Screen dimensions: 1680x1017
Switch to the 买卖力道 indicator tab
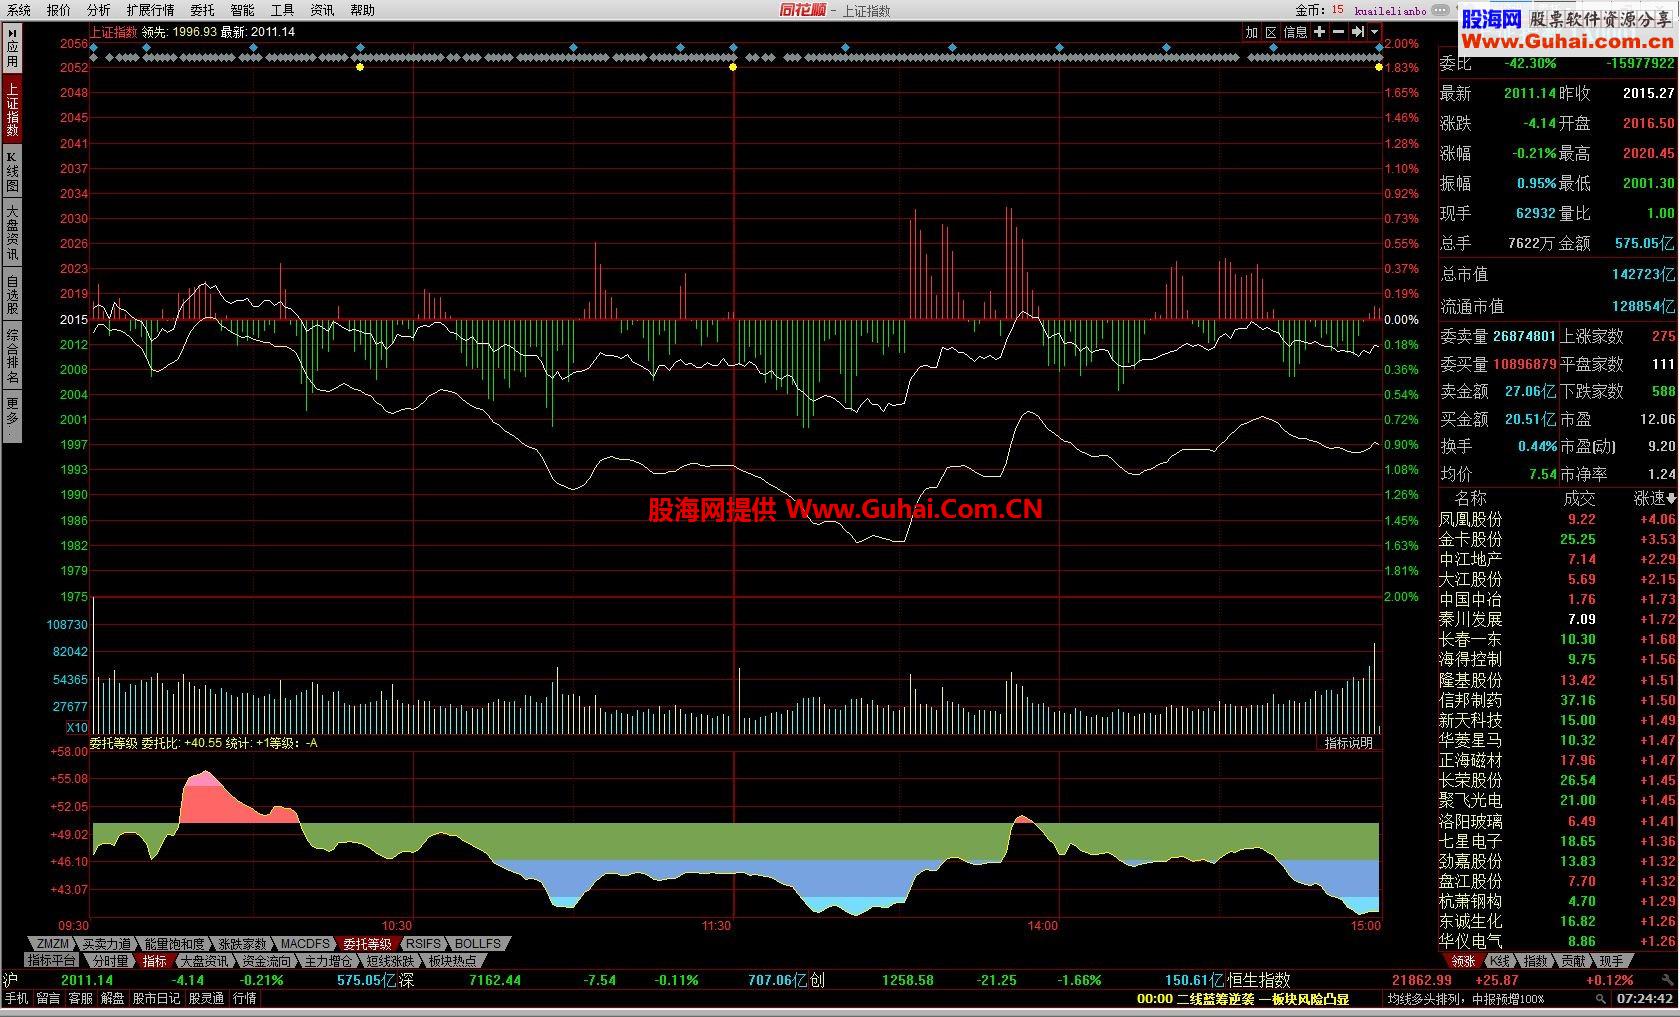[x=106, y=944]
